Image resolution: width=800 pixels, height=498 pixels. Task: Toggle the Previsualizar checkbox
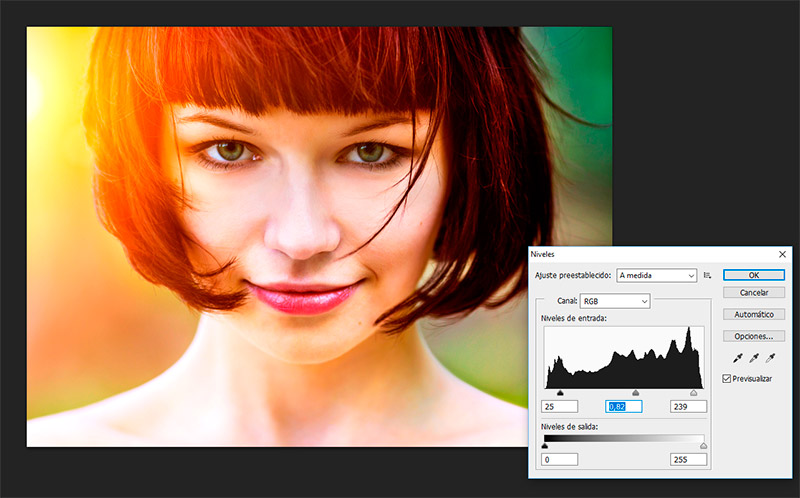[727, 379]
